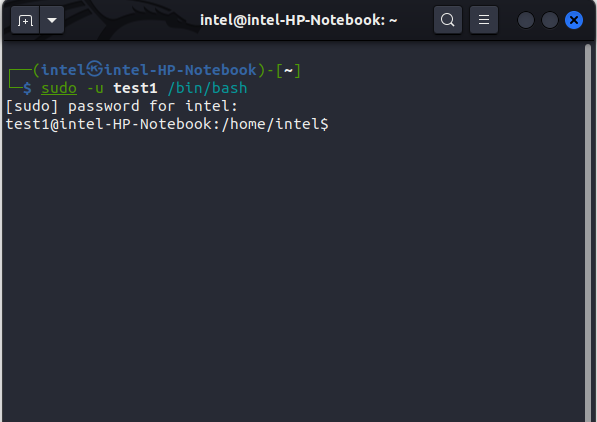The height and width of the screenshot is (422, 597).
Task: Click the -u option in the command
Action: (x=95, y=88)
